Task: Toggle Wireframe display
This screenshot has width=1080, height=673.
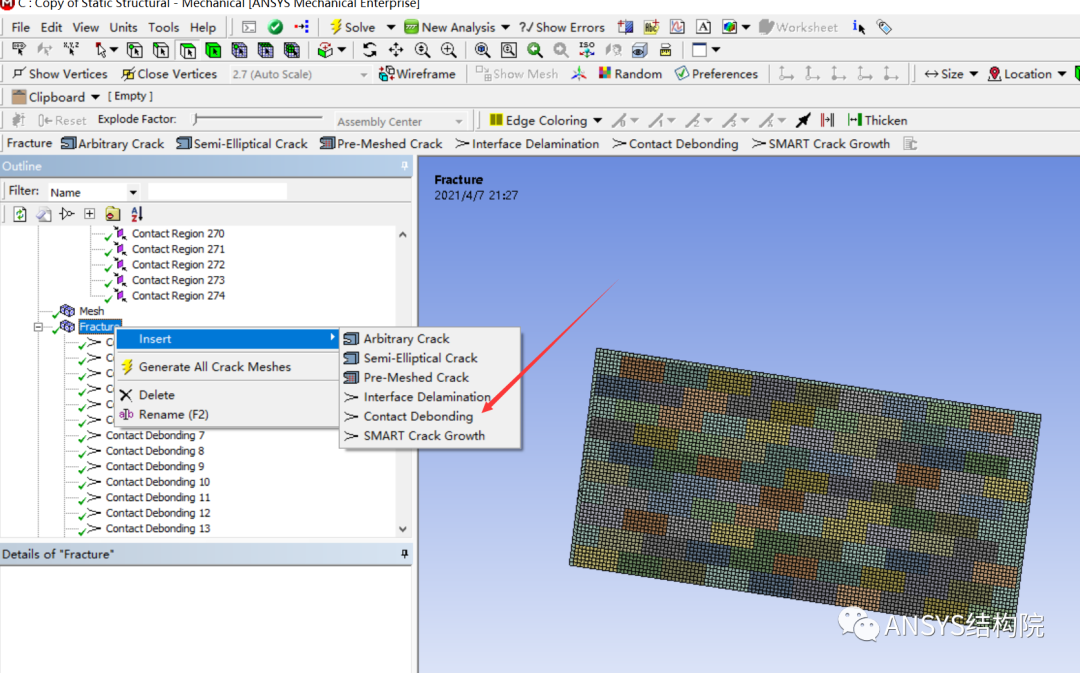Action: (x=417, y=74)
